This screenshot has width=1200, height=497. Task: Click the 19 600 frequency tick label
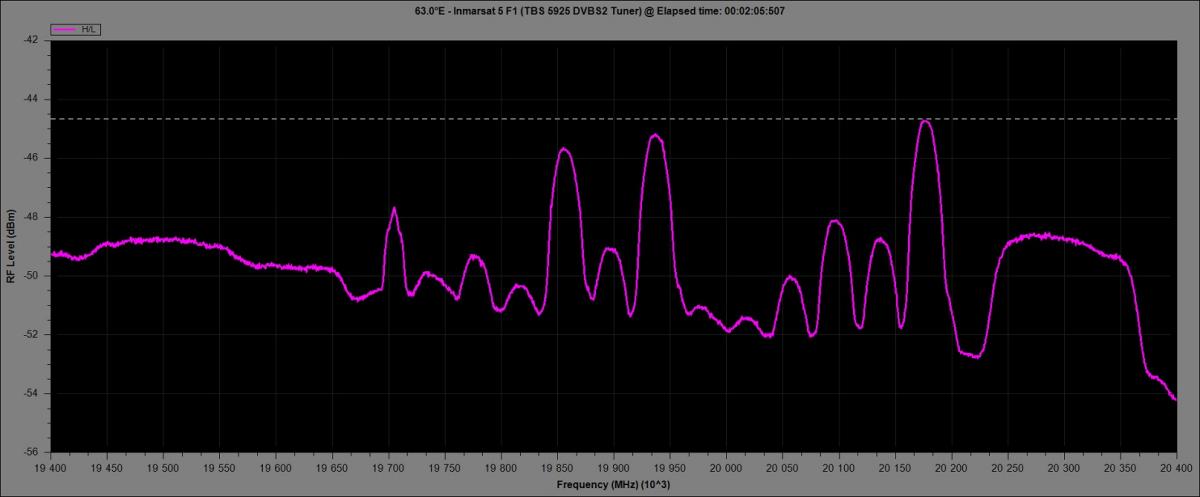(275, 467)
